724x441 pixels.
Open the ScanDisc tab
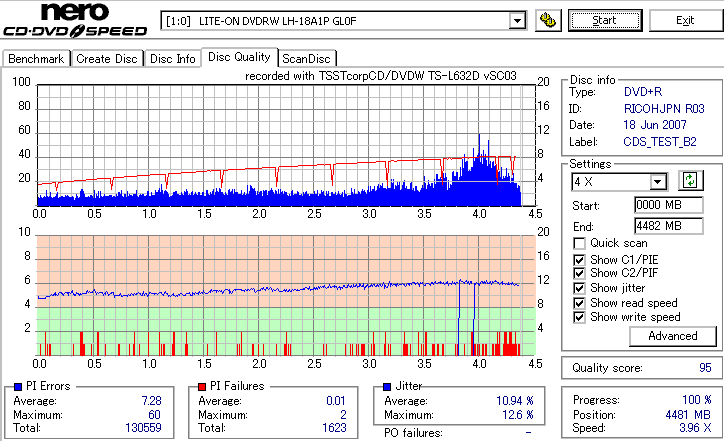pyautogui.click(x=306, y=59)
